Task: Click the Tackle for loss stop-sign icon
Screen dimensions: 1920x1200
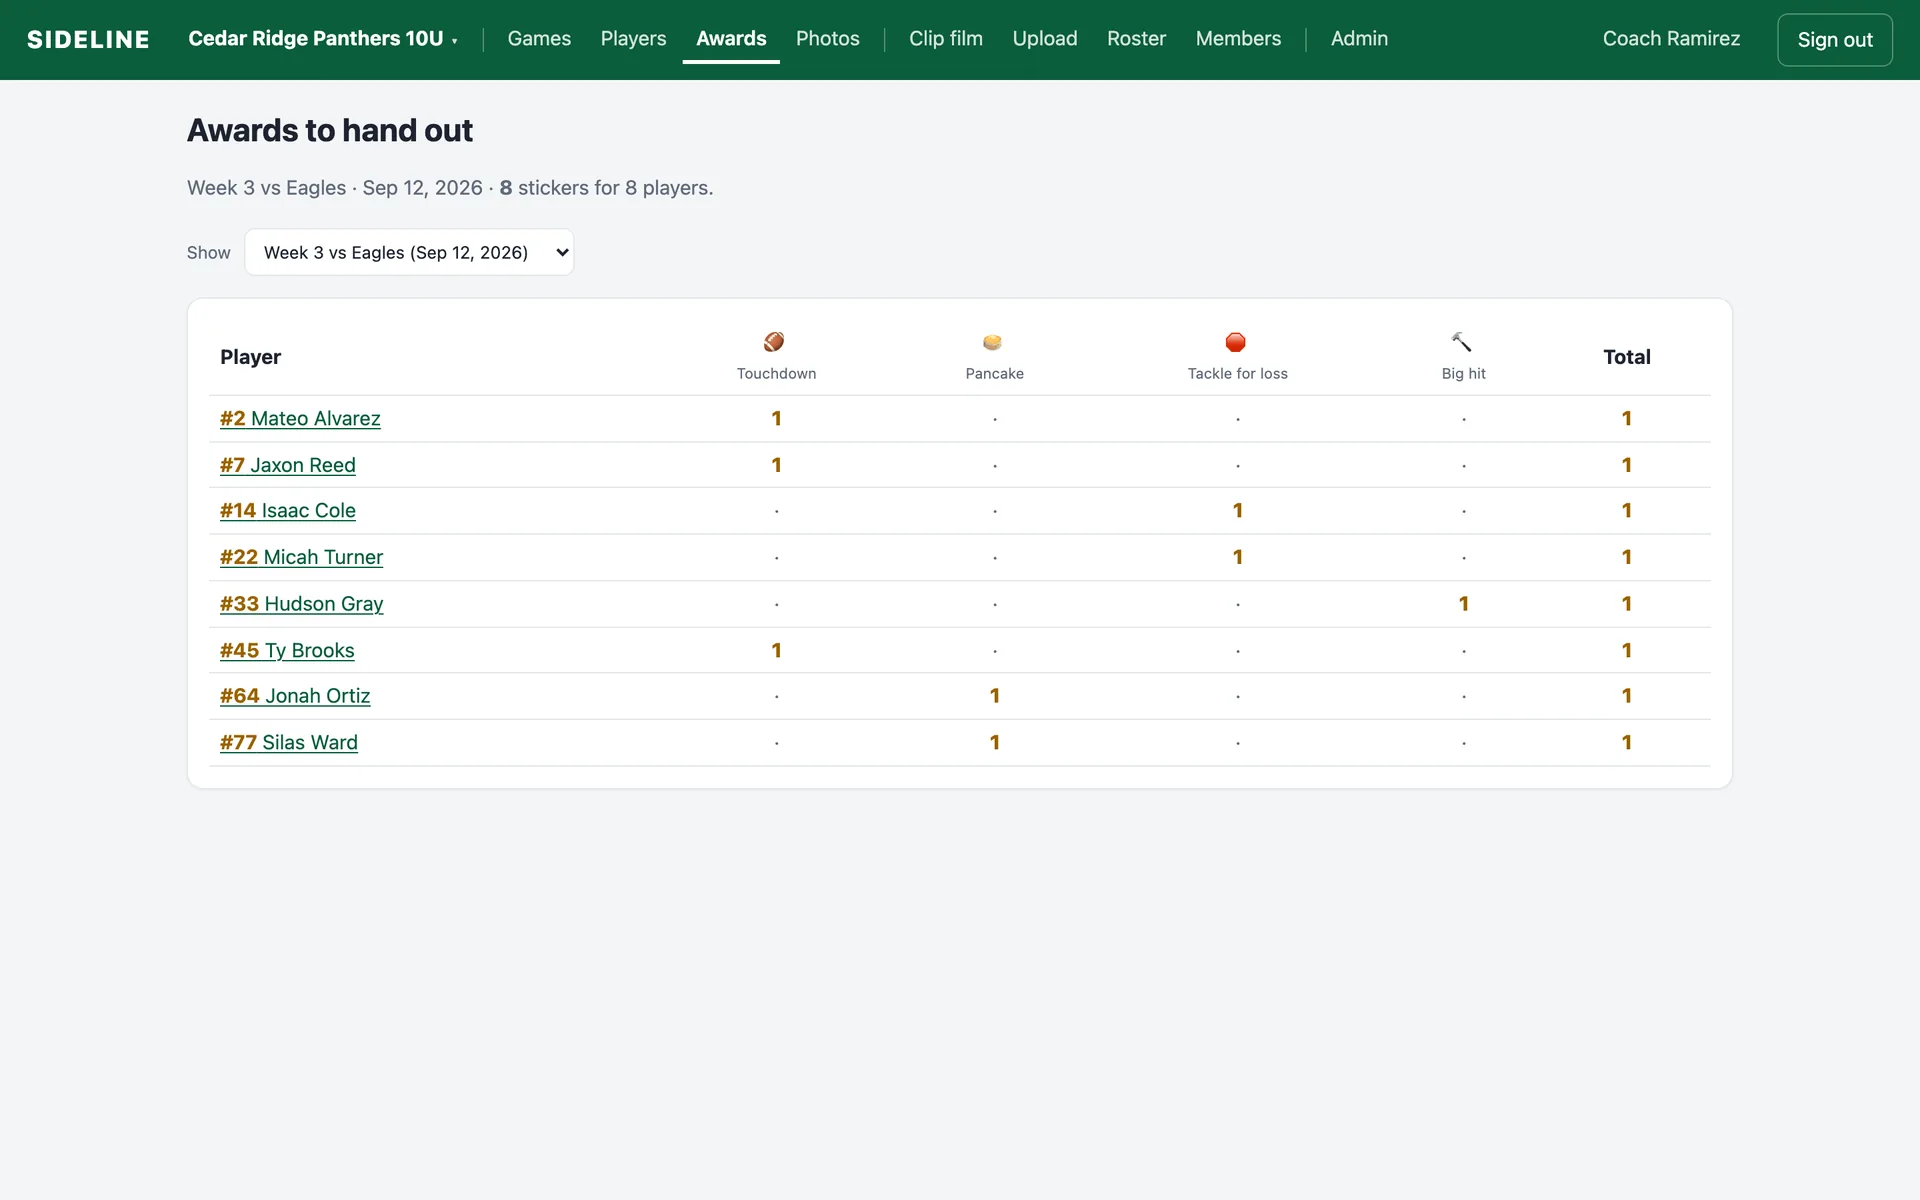Action: point(1236,342)
